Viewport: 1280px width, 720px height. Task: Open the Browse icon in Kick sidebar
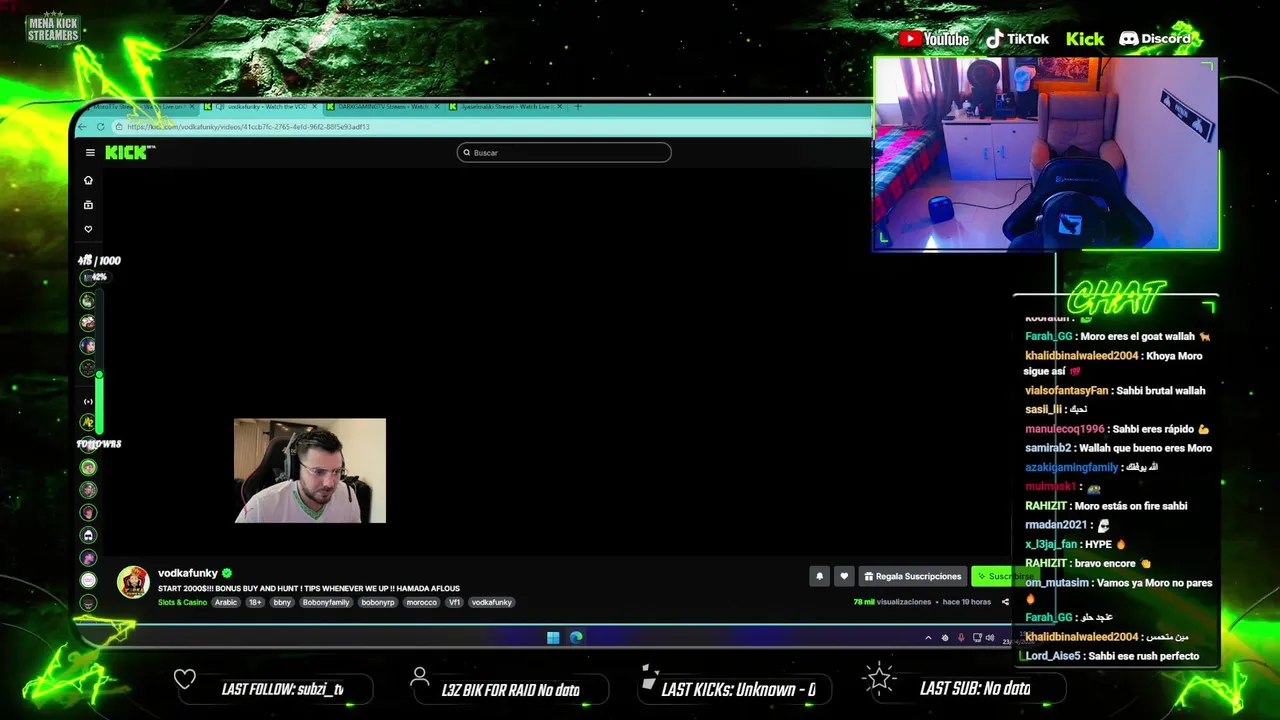click(88, 205)
